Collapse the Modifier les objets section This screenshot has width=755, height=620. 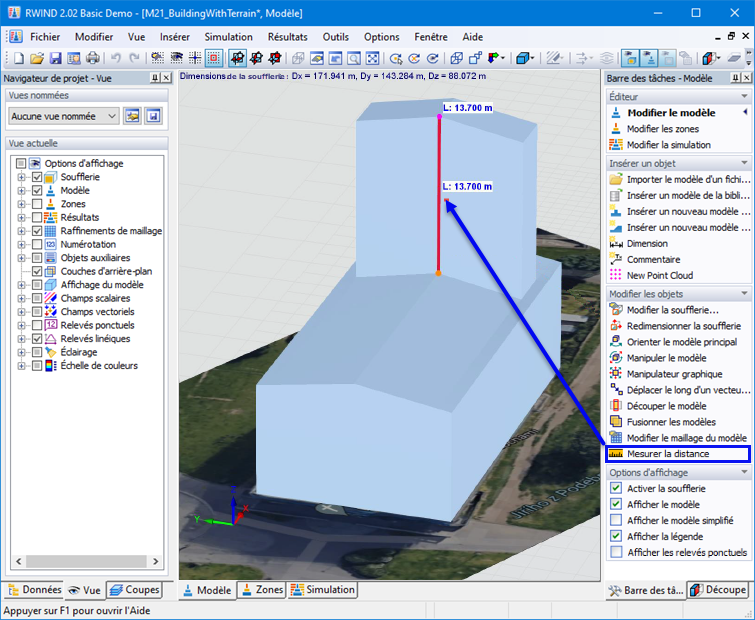pyautogui.click(x=744, y=294)
